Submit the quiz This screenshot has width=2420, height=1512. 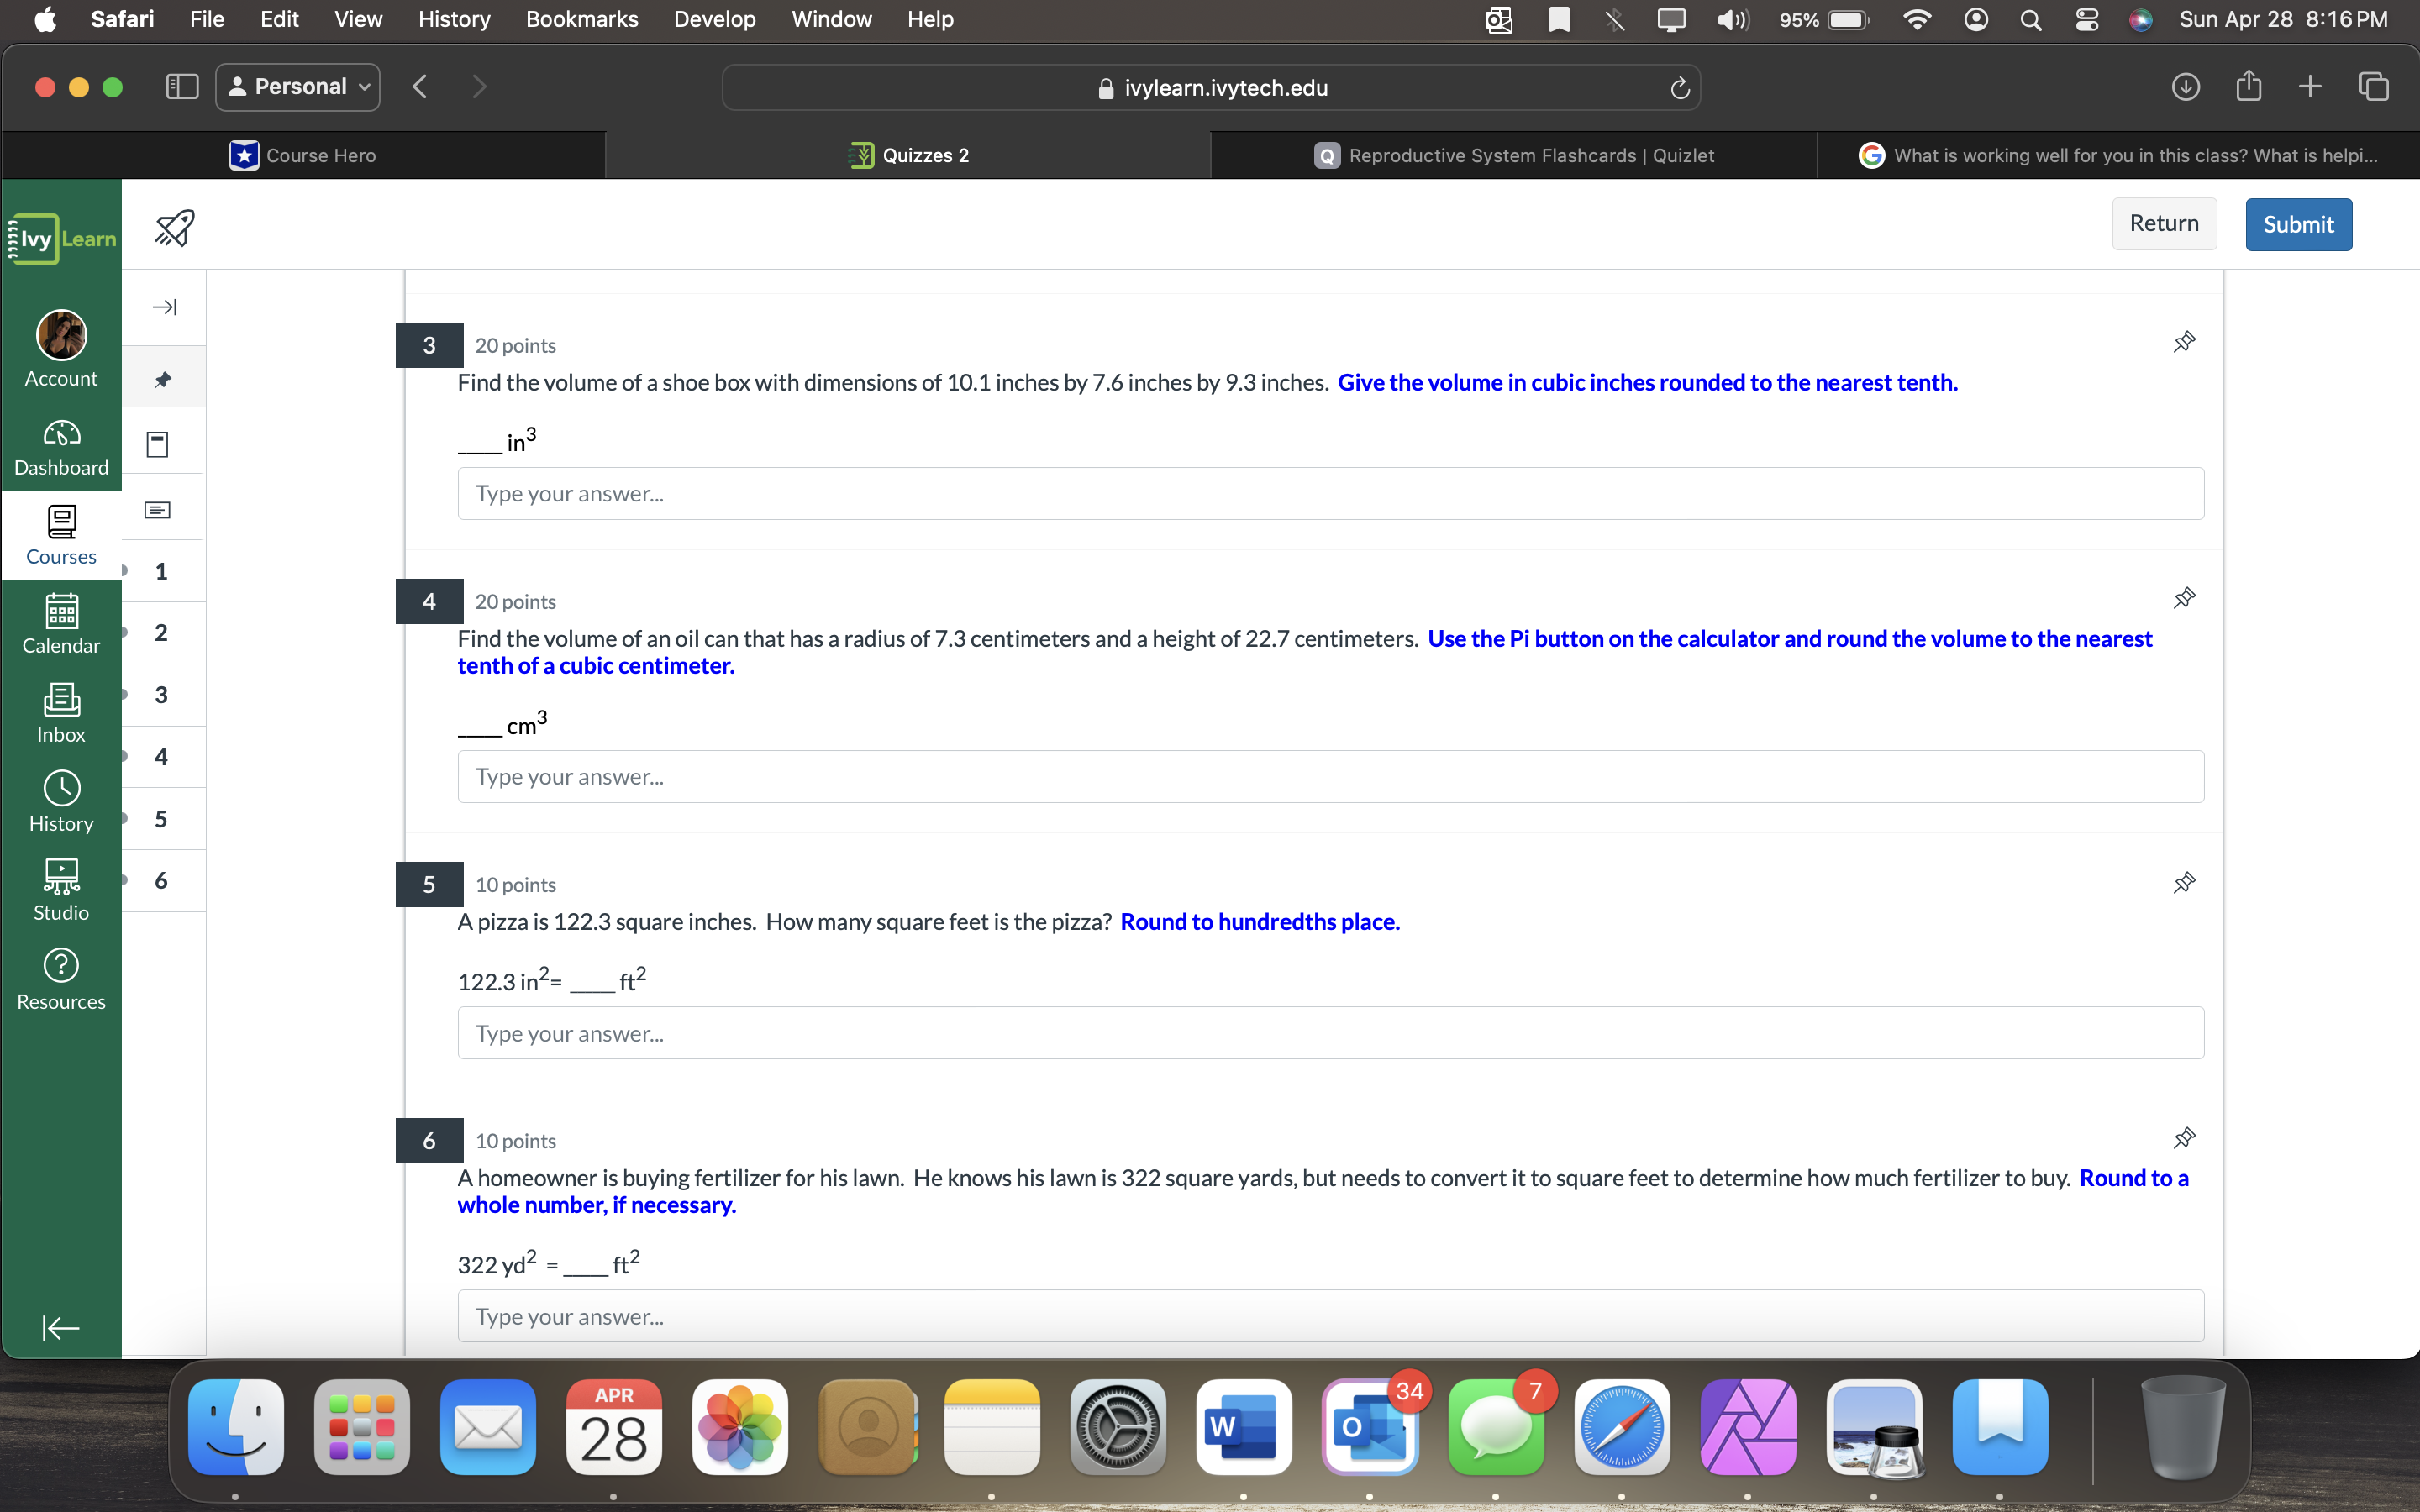pyautogui.click(x=2298, y=224)
